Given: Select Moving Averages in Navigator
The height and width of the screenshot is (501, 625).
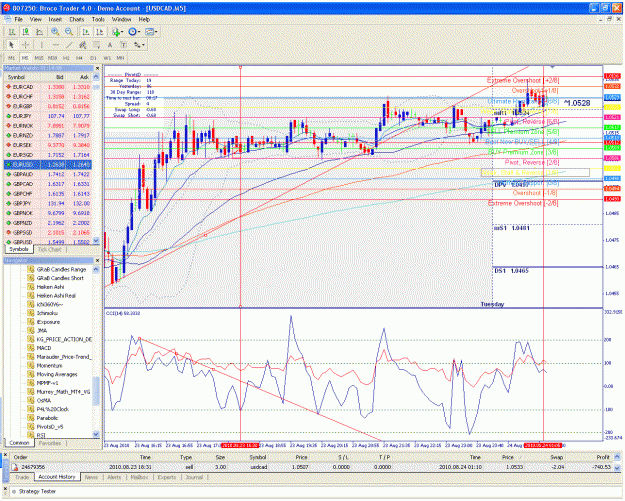Looking at the screenshot, I should pos(57,374).
